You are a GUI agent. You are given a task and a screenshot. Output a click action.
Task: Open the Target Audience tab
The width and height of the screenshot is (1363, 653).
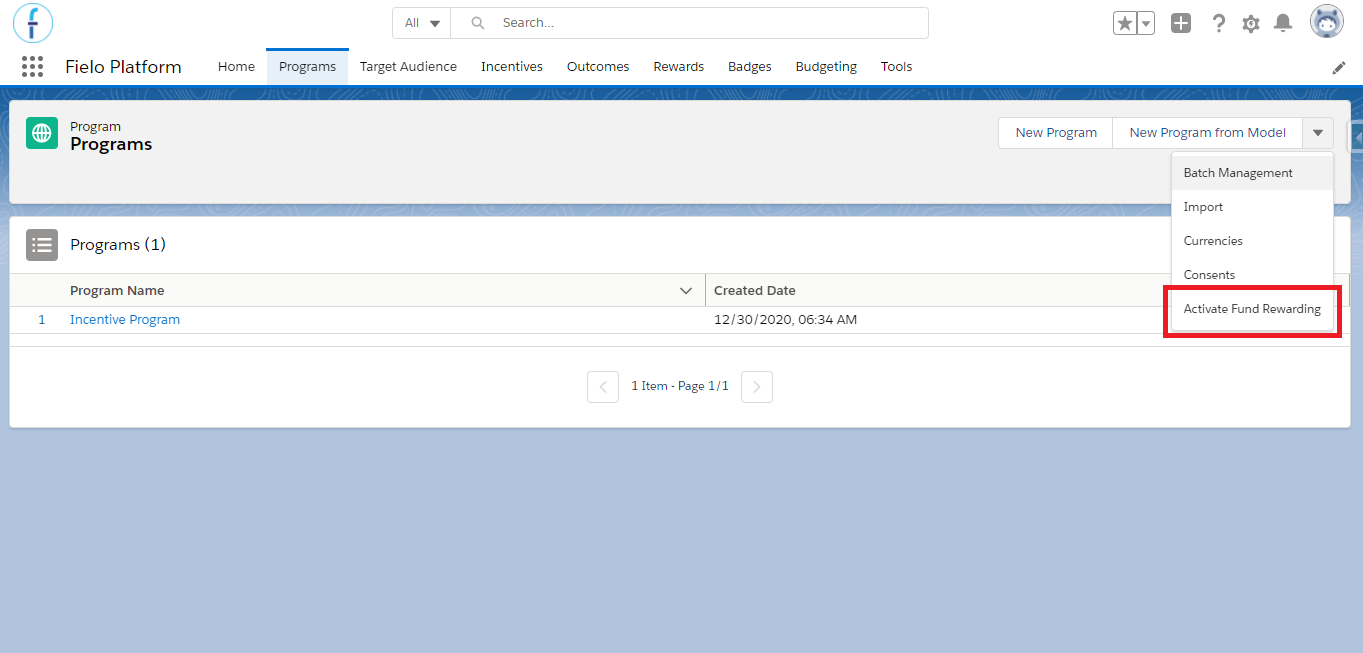click(408, 67)
